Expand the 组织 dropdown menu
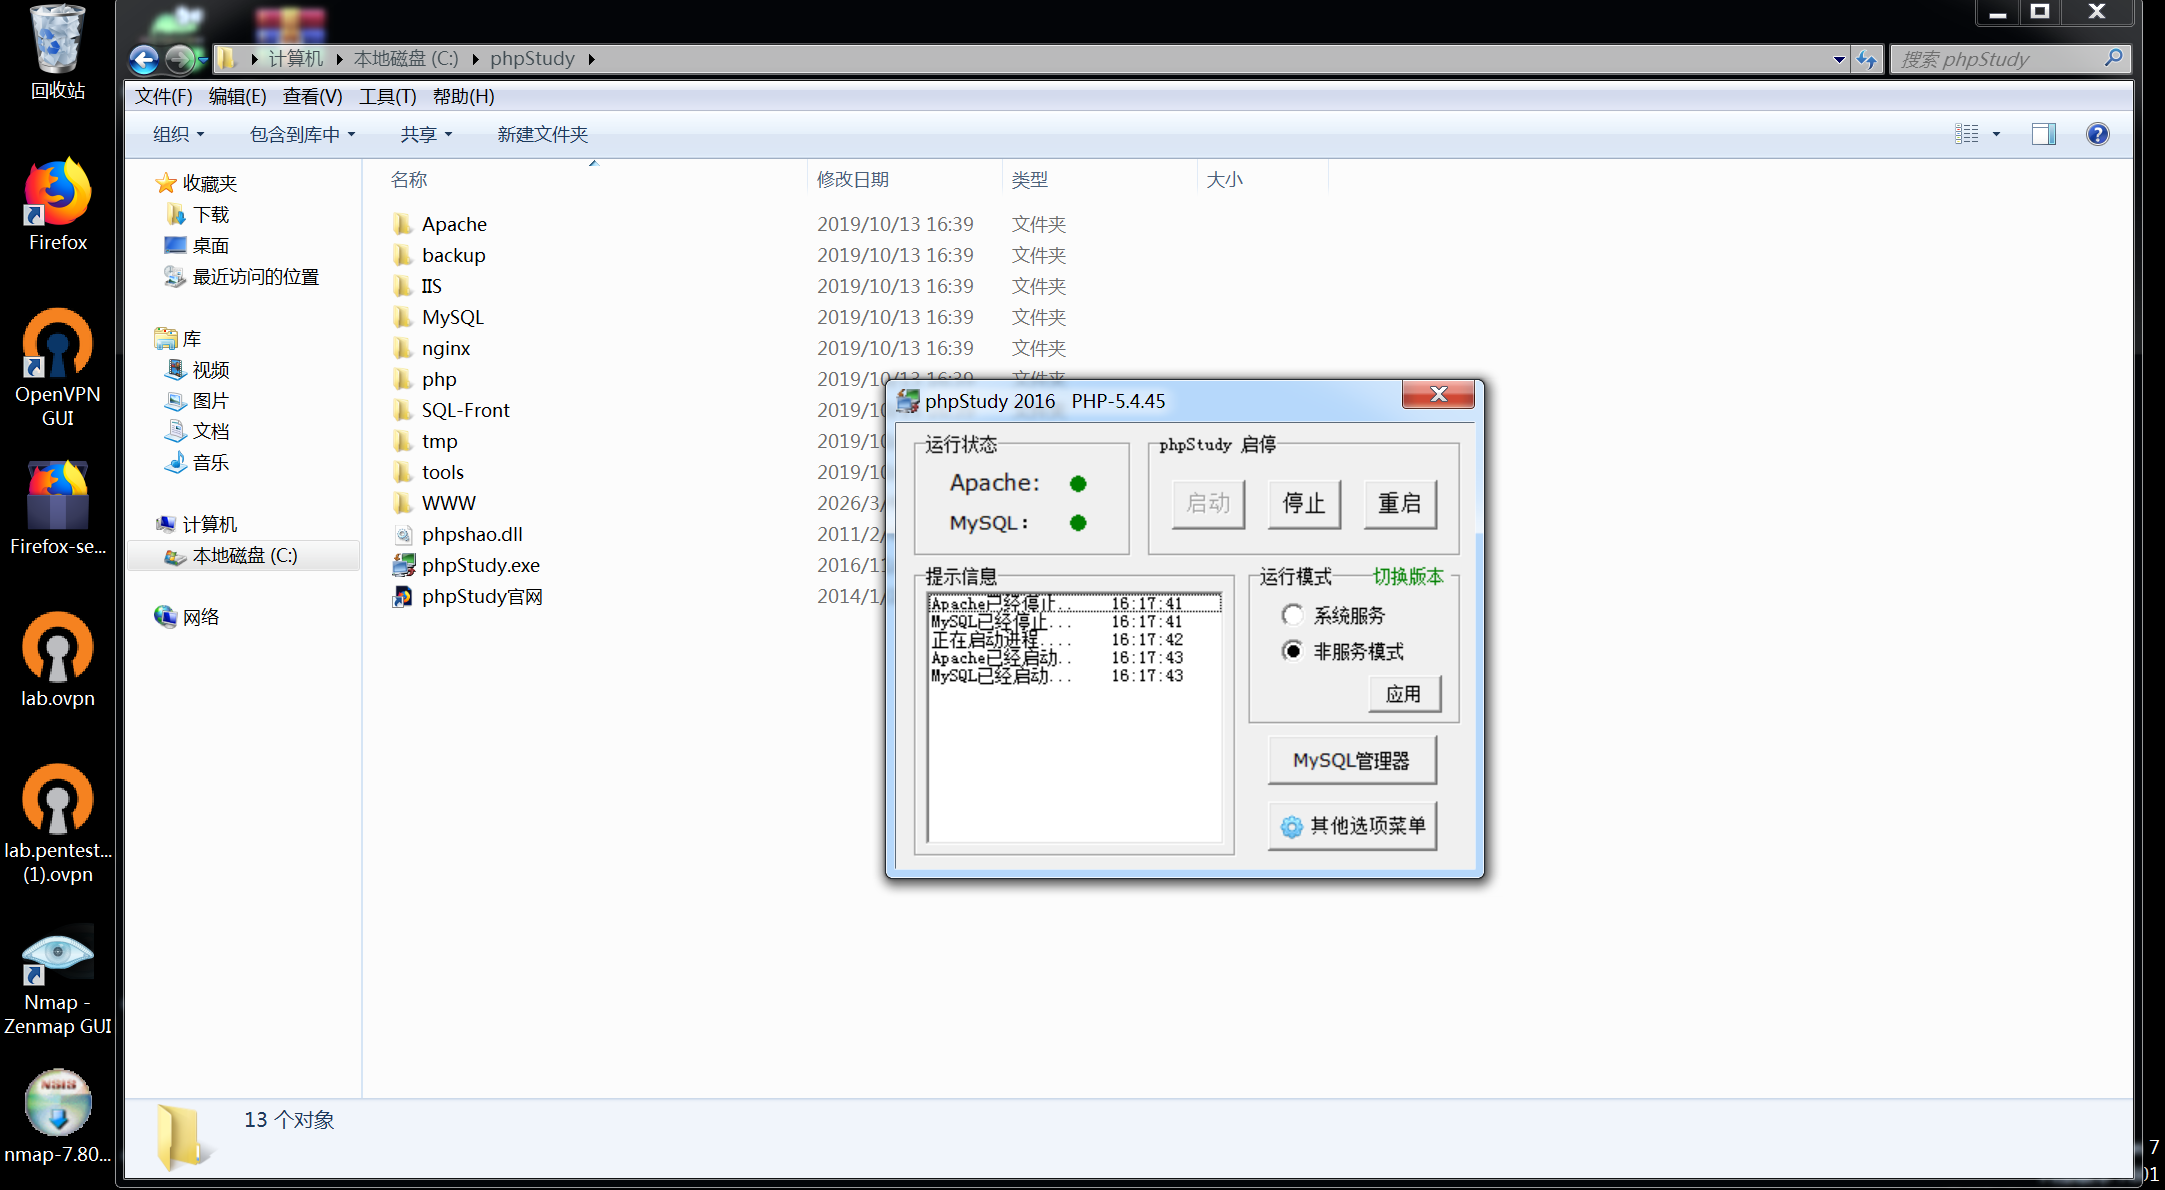 (178, 134)
